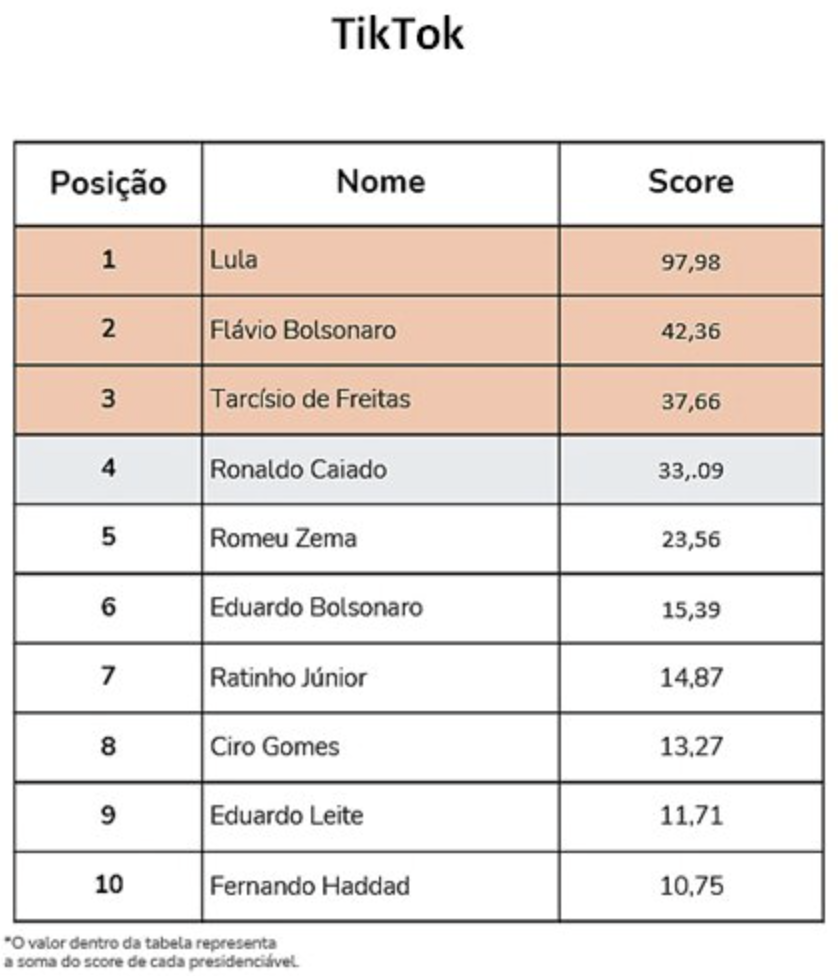Screen dimensions: 838x976
Task: Click the footnote text below the table
Action: pyautogui.click(x=150, y=952)
